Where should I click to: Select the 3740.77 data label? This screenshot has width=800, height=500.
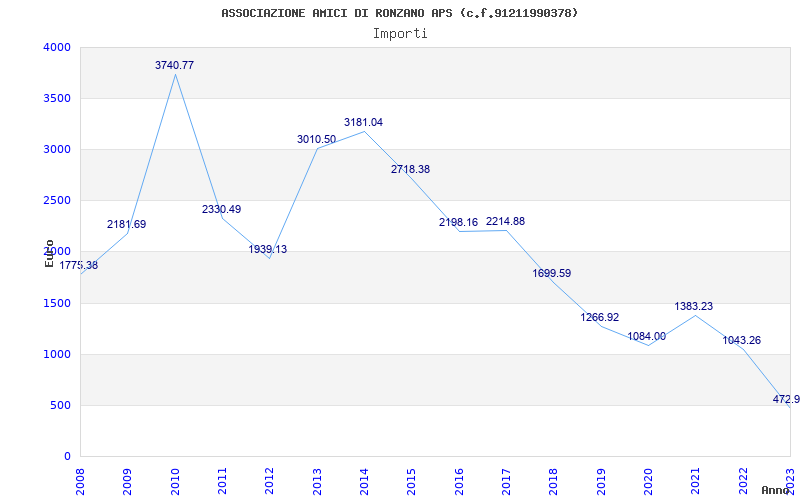174,65
